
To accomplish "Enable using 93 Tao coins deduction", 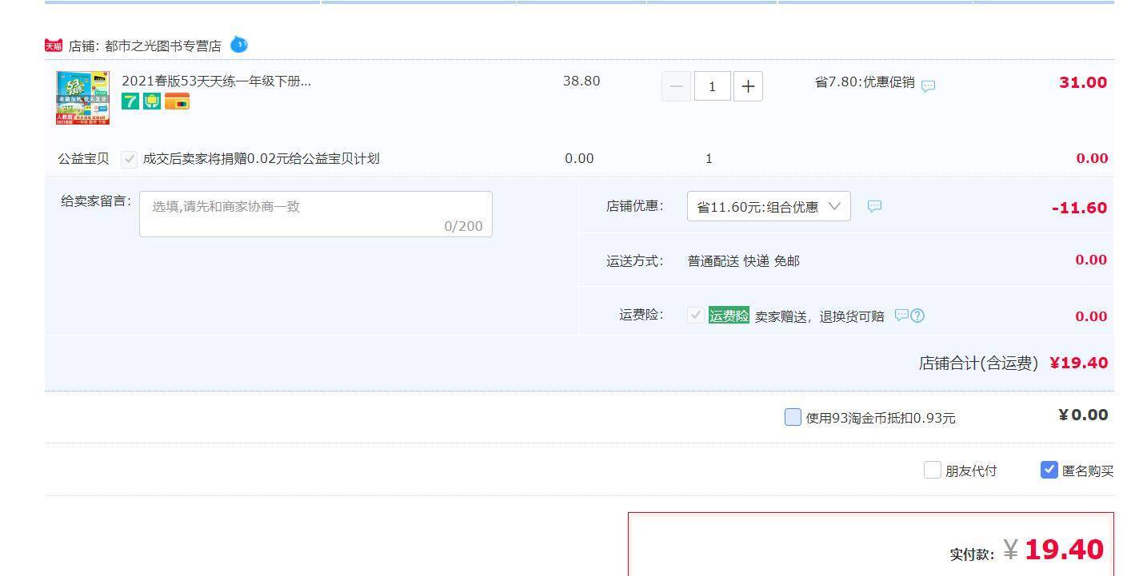I will [x=793, y=417].
